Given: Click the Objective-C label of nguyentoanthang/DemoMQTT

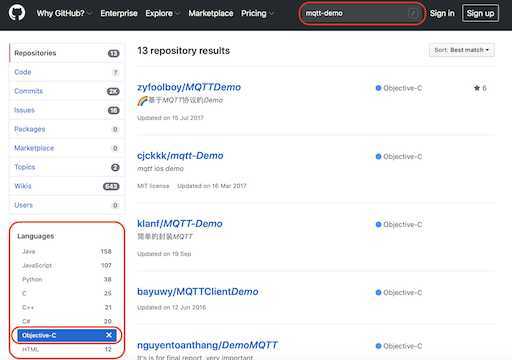Looking at the screenshot, I should (403, 346).
